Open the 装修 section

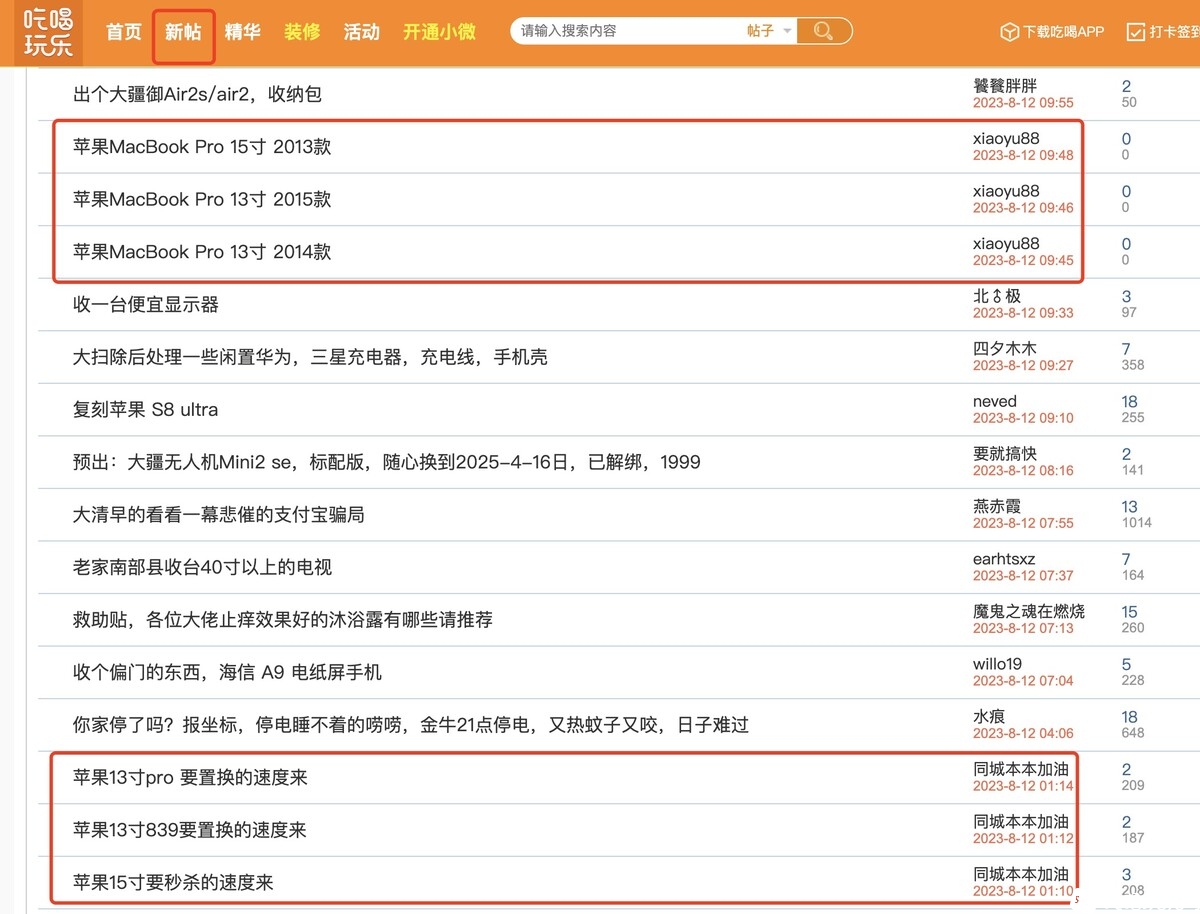(x=302, y=31)
